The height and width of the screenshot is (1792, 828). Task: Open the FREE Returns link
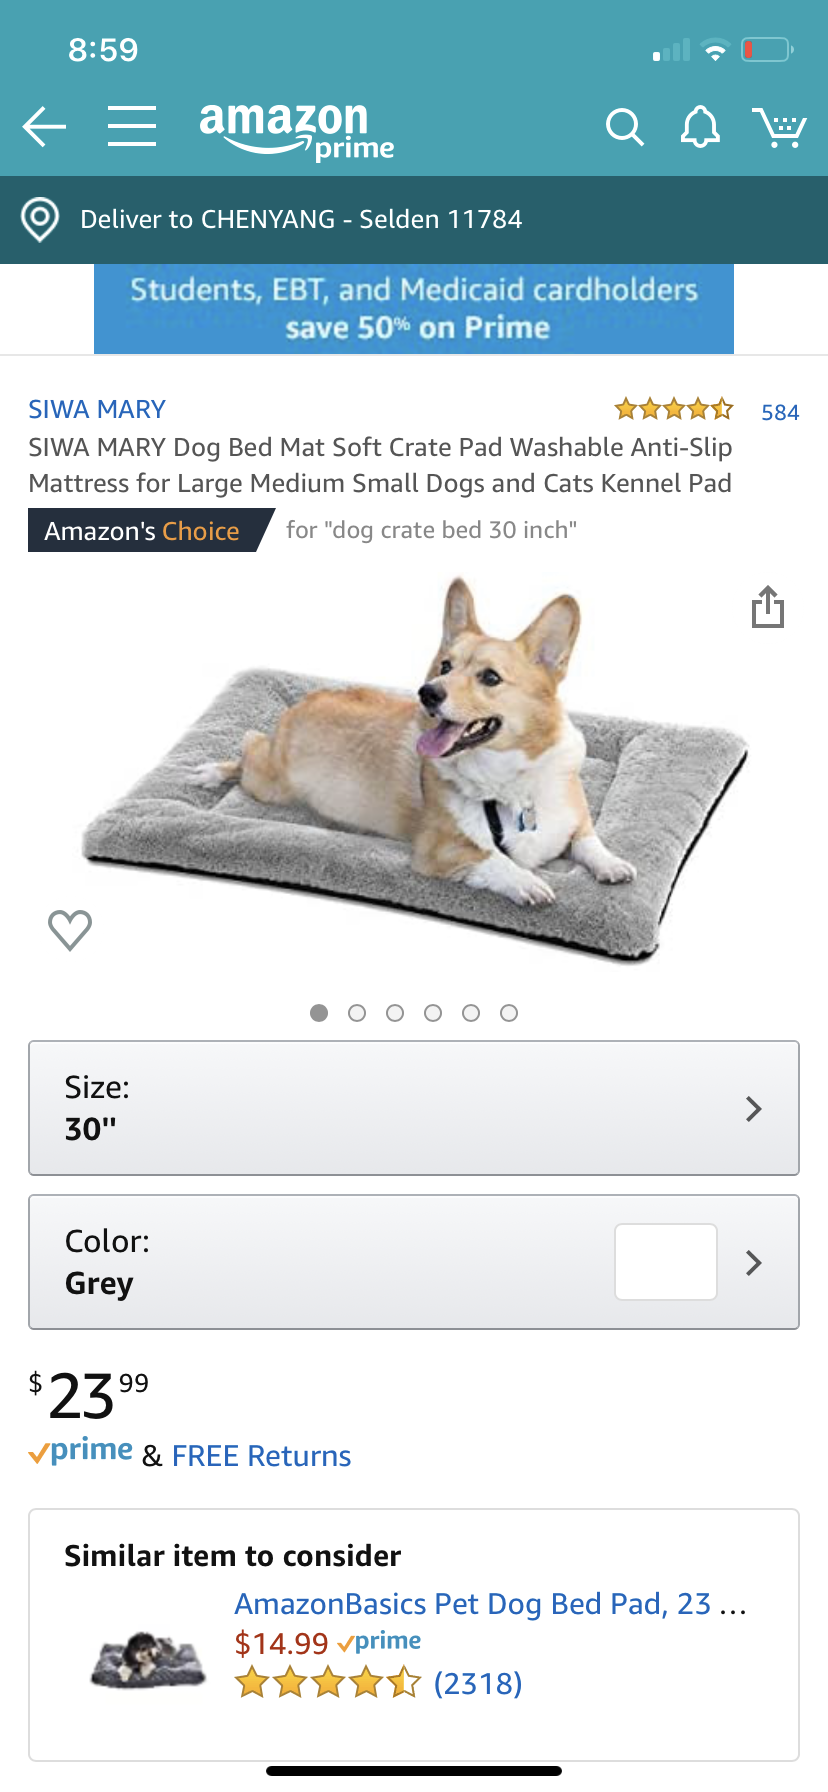[261, 1456]
